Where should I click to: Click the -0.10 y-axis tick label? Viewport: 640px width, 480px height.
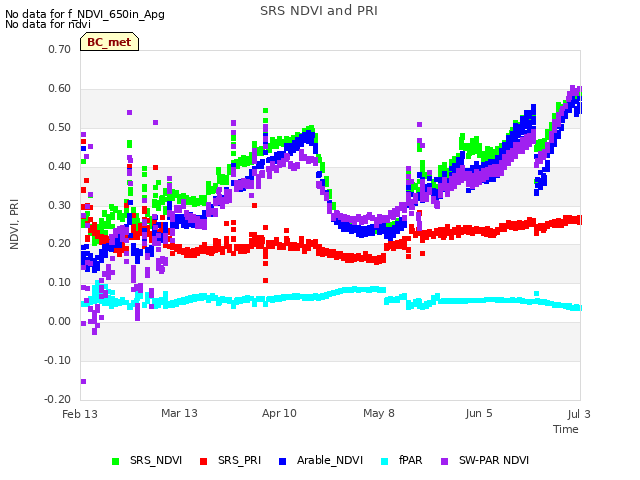pos(57,360)
